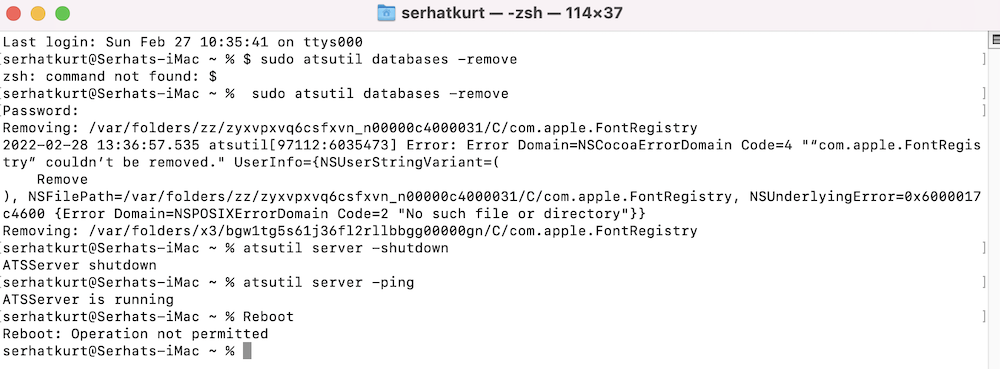Click the 'ATSServer shutdown' output line

[80, 265]
